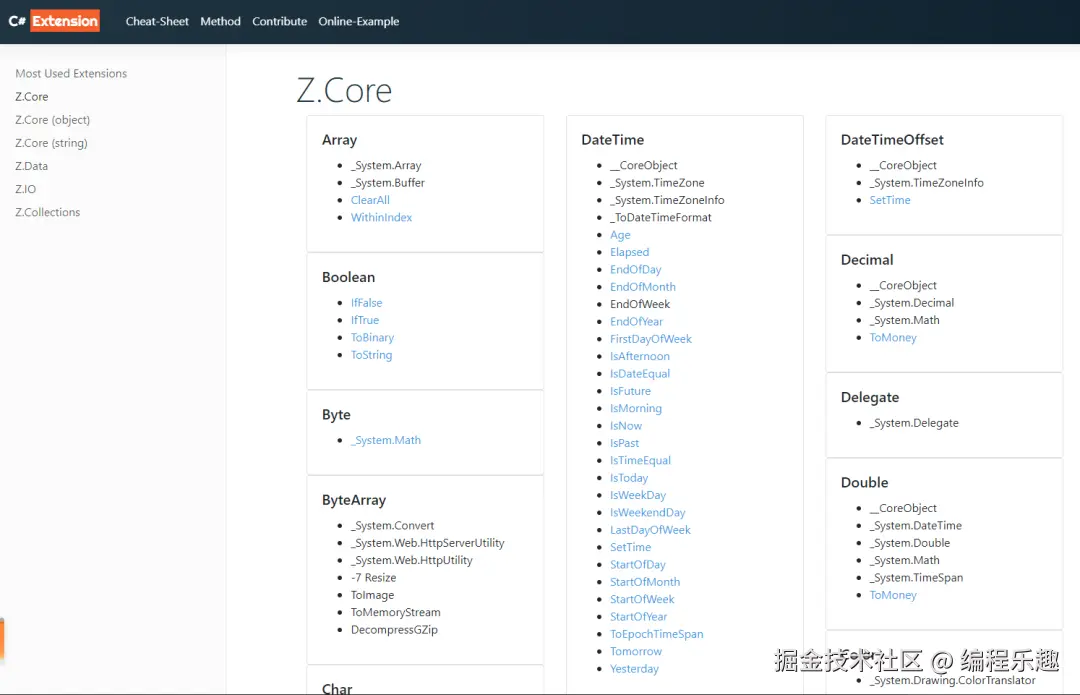Open the IsPast link

click(624, 443)
